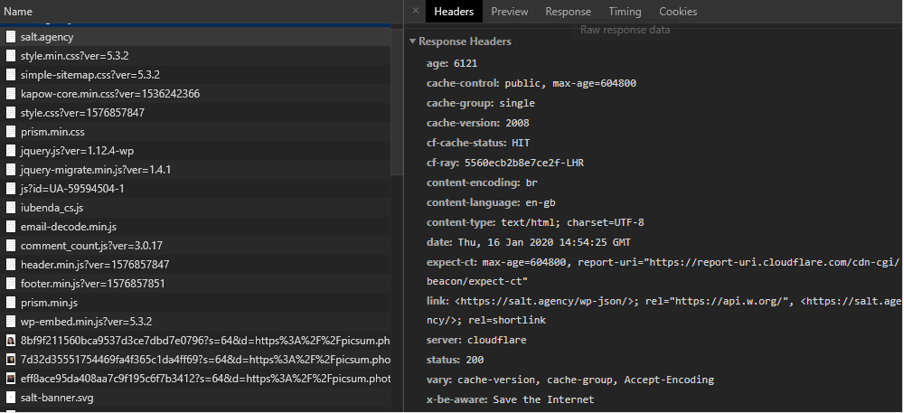The image size is (904, 413).
Task: Click the iubenda_cs.js file icon
Action: tap(10, 208)
